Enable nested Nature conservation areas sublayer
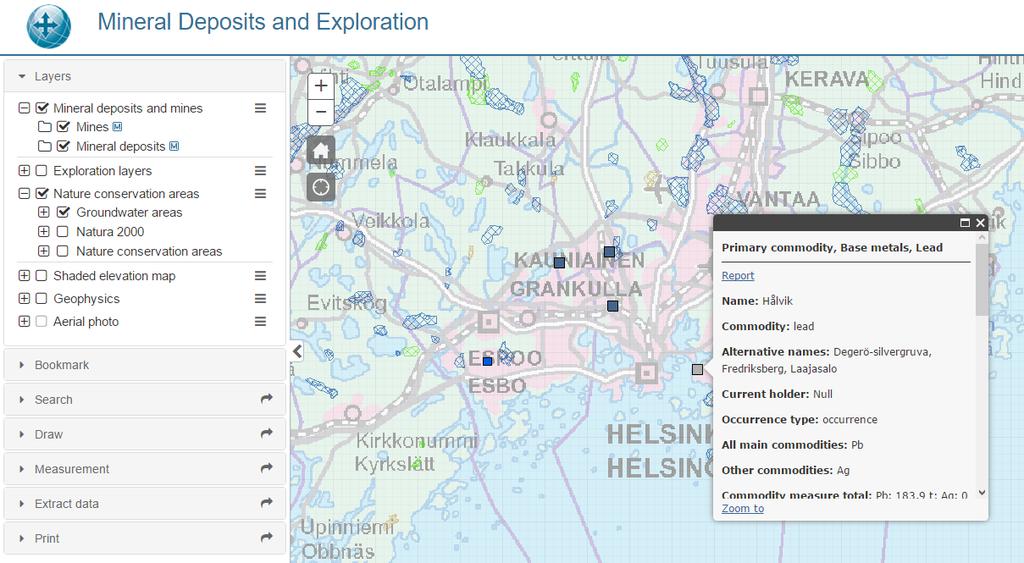 pyautogui.click(x=63, y=251)
